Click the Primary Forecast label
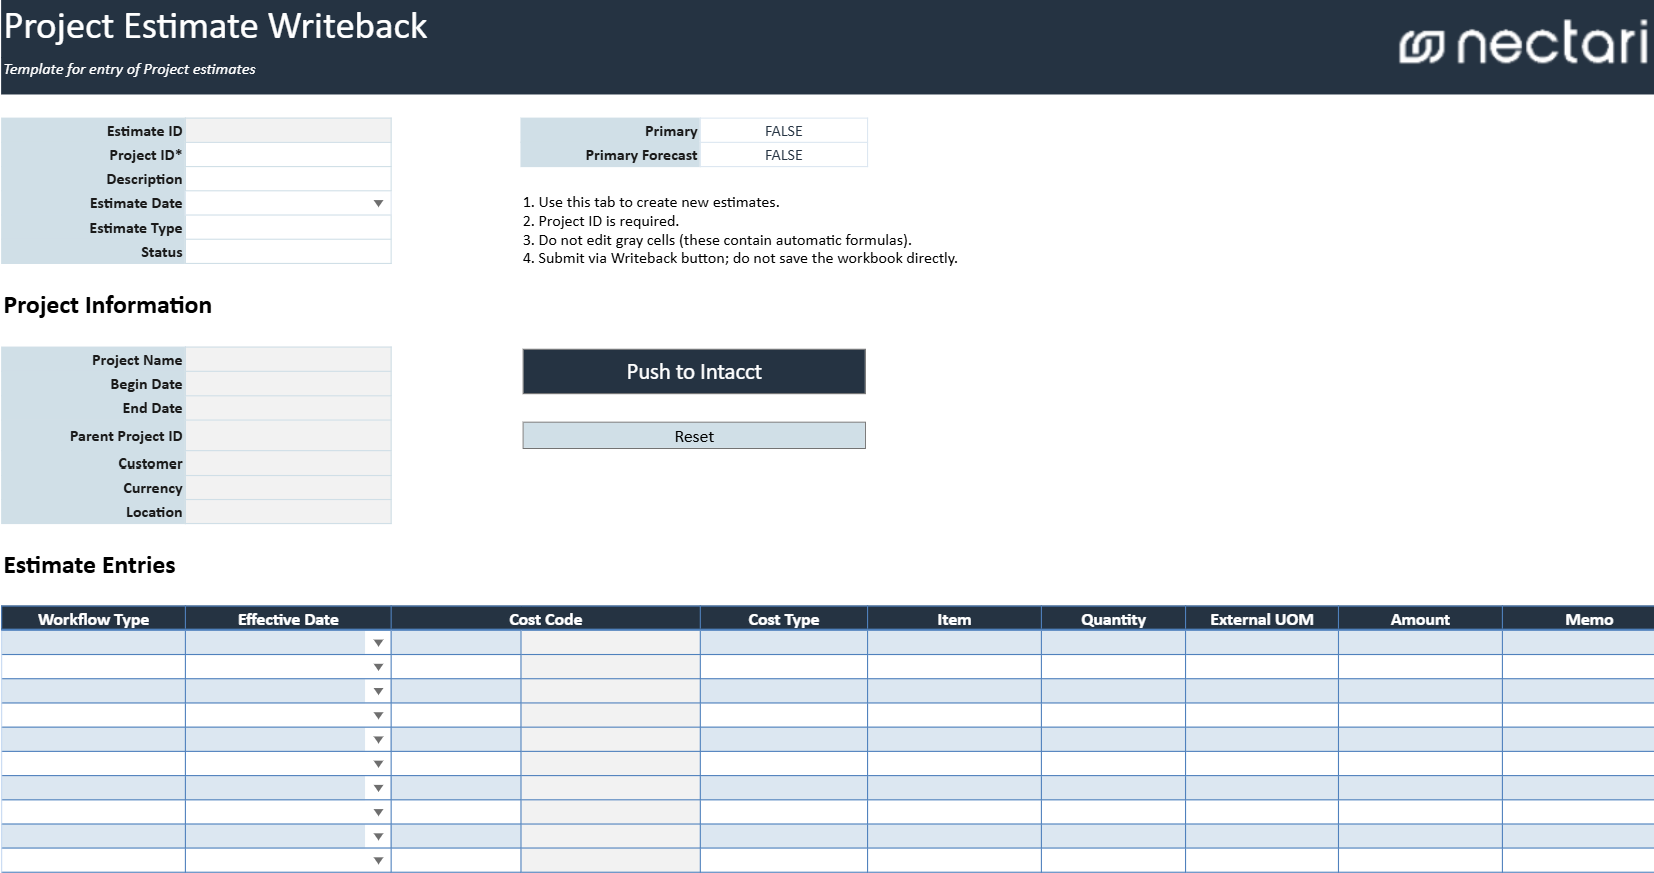1654x873 pixels. (x=641, y=155)
